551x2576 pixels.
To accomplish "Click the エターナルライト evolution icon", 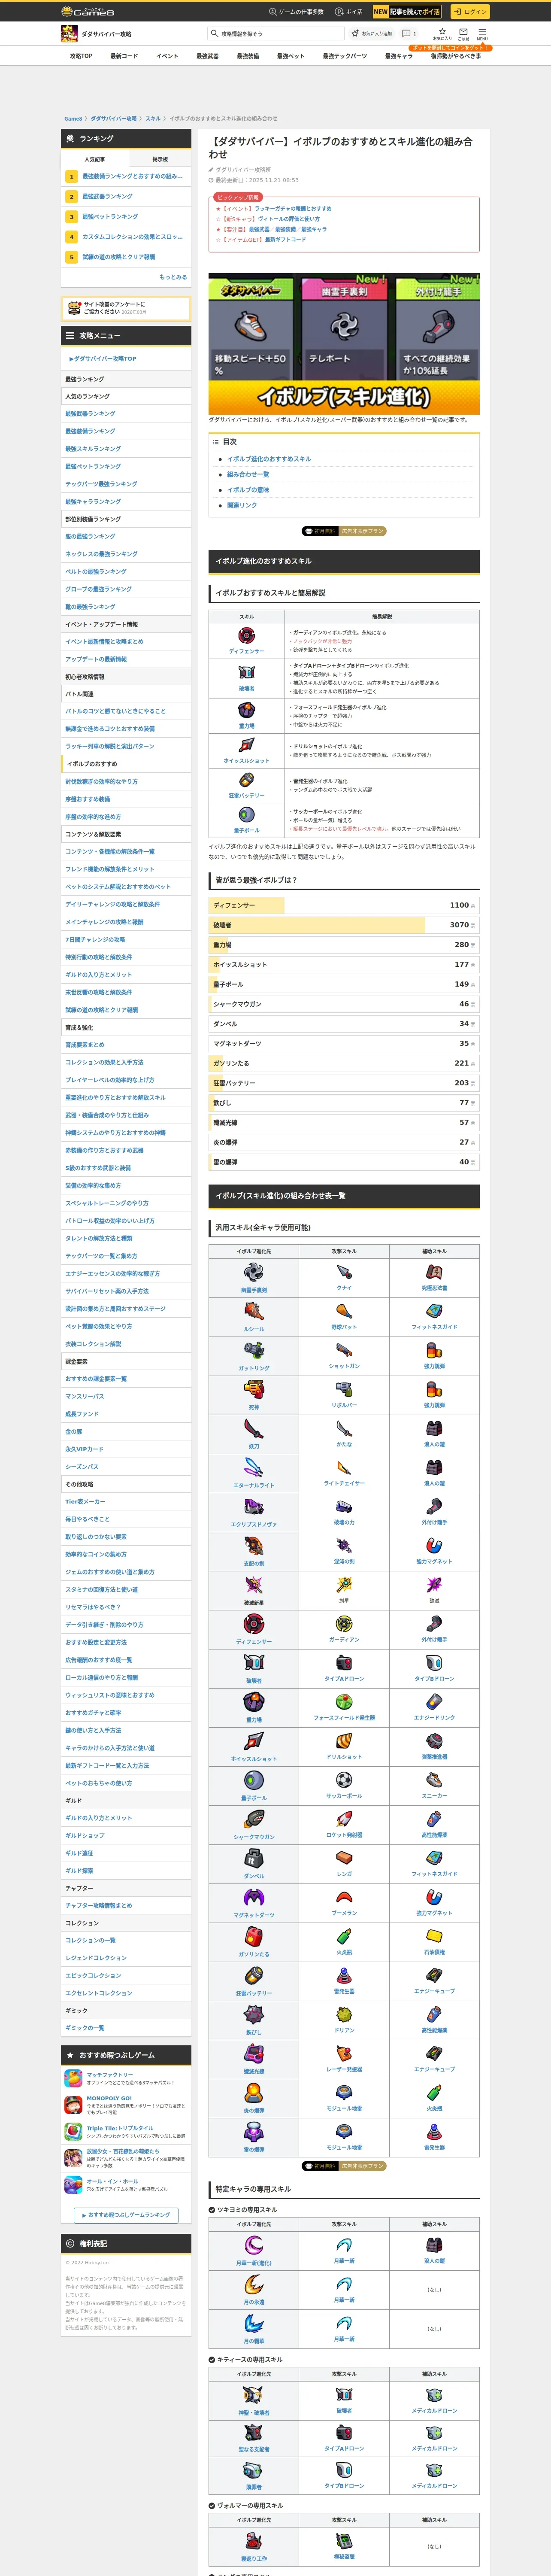I will [253, 1467].
